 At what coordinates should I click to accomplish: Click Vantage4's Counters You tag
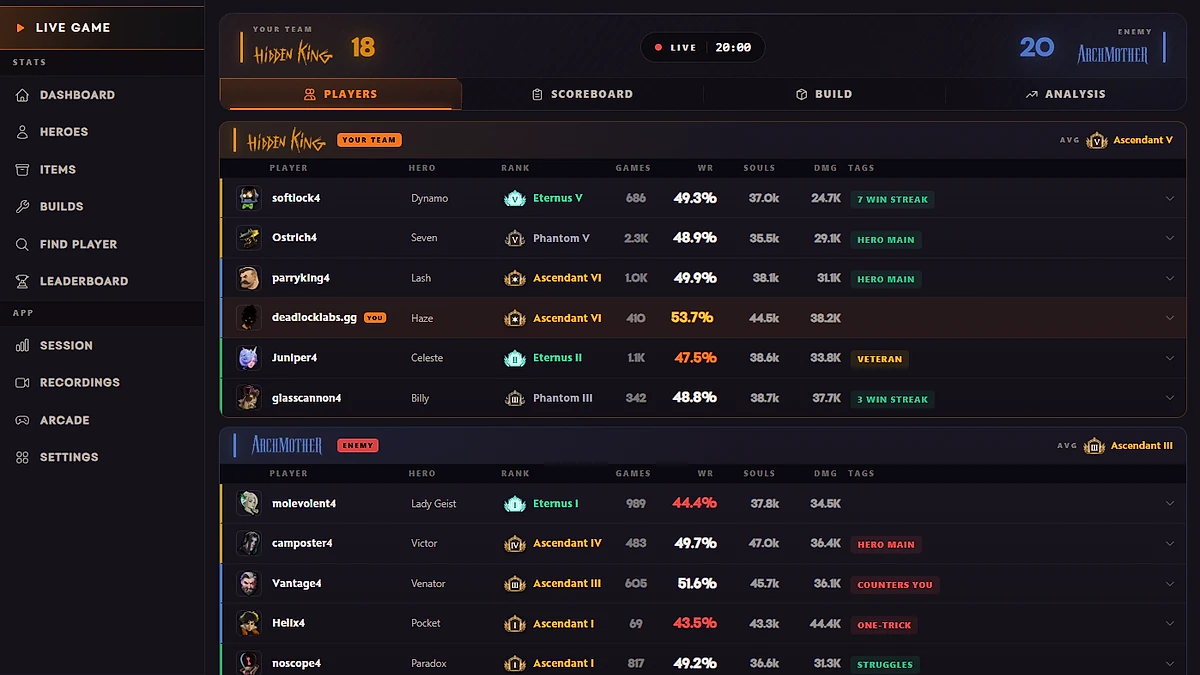[895, 585]
